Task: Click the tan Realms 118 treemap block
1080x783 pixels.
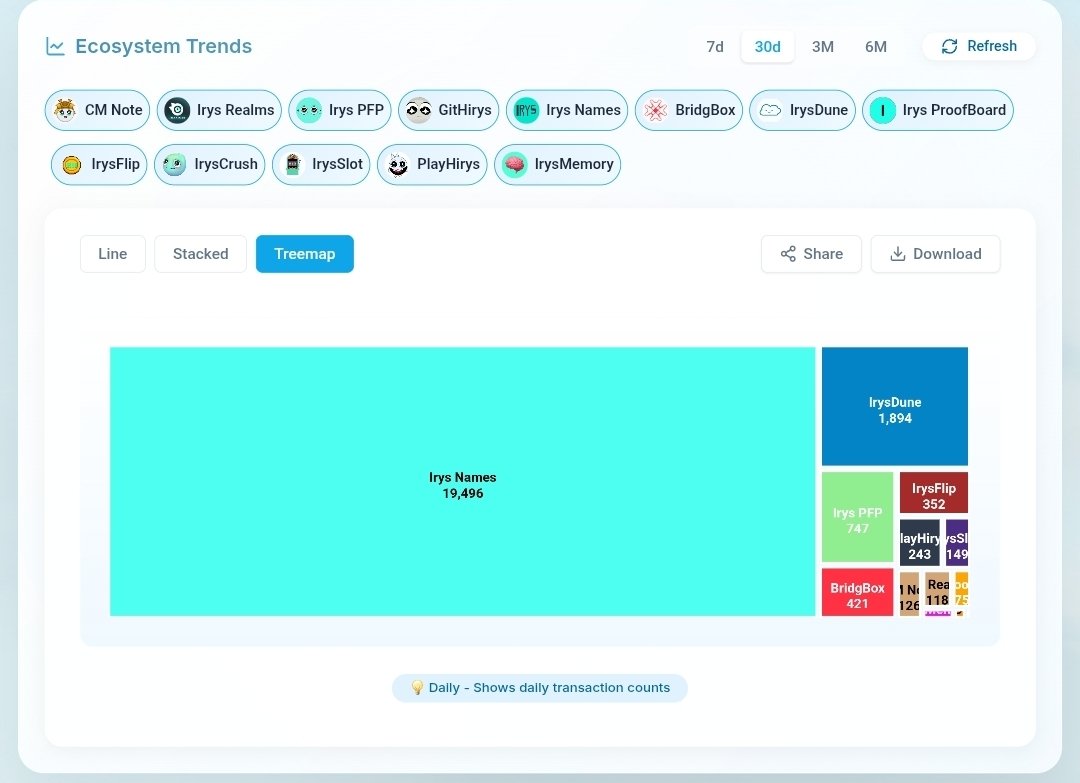Action: (937, 591)
